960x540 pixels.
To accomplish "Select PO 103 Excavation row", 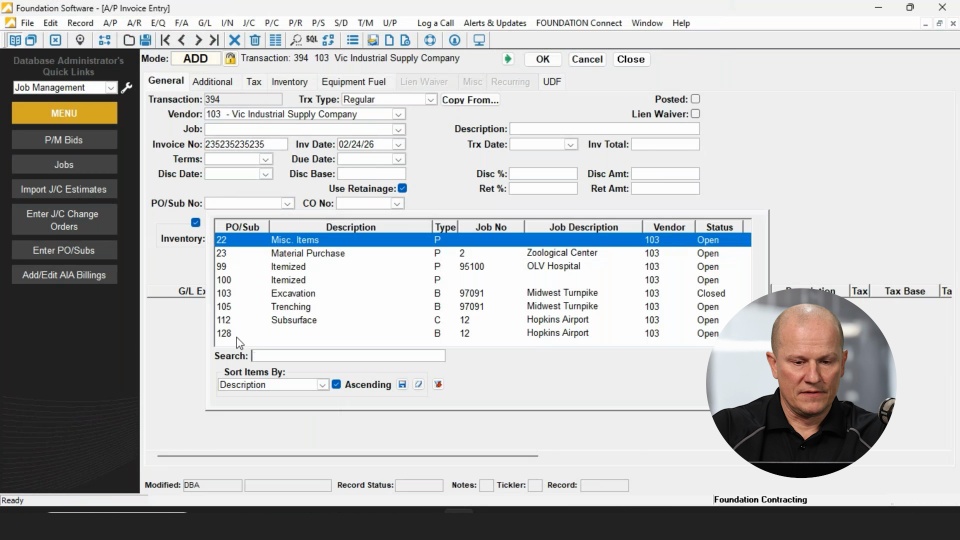I will pyautogui.click(x=482, y=293).
